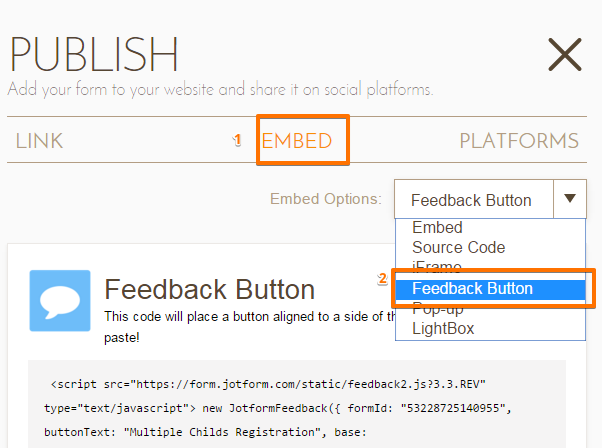Click the blue Feedback Button speech bubble icon
Image resolution: width=602 pixels, height=448 pixels.
click(60, 301)
